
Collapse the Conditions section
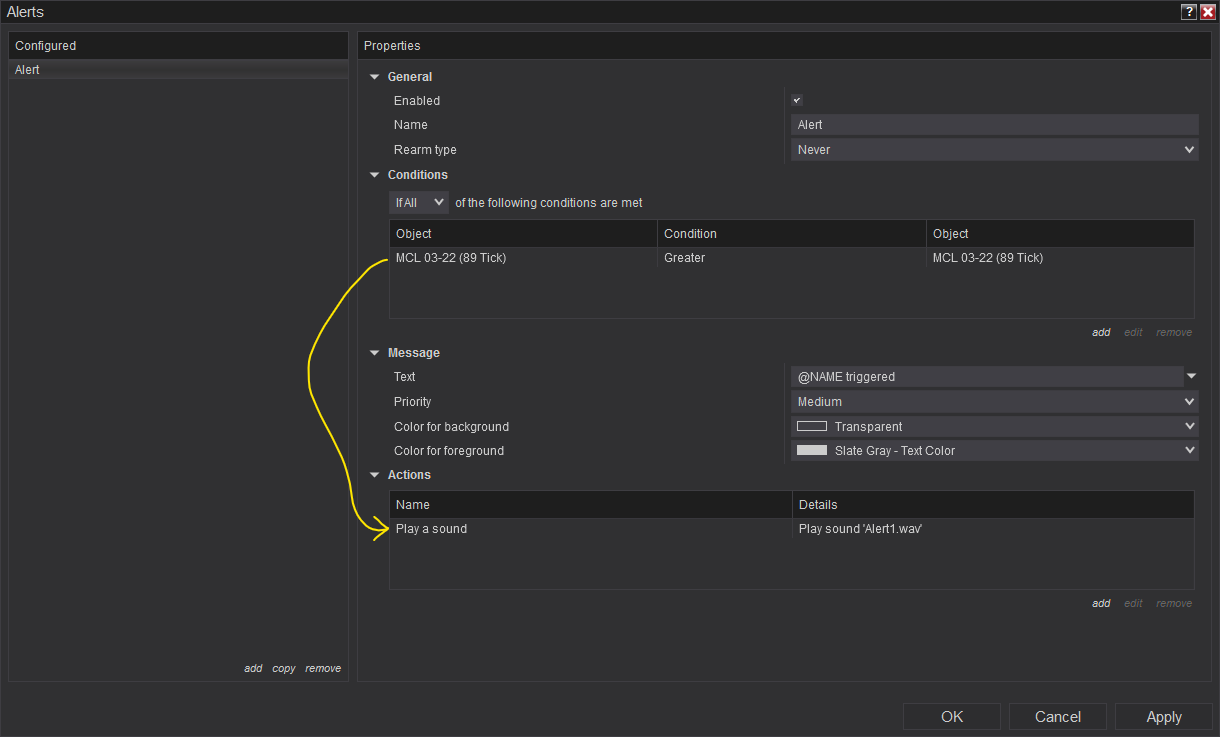pyautogui.click(x=375, y=175)
